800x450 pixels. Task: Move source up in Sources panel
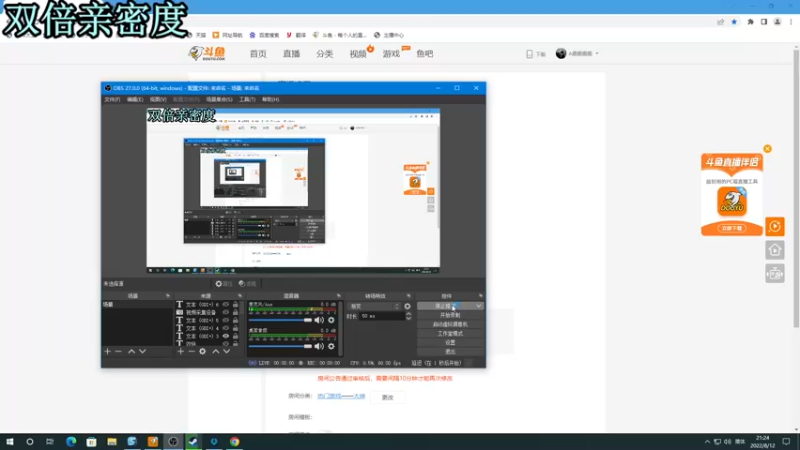(215, 352)
